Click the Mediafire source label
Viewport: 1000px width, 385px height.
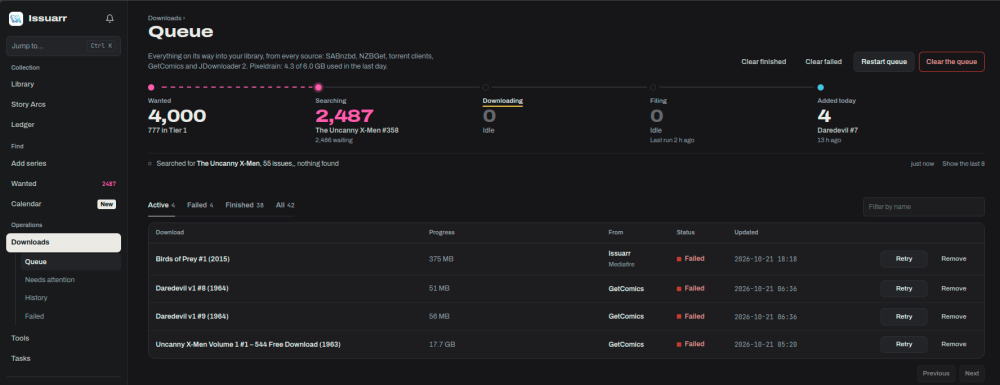pos(621,264)
